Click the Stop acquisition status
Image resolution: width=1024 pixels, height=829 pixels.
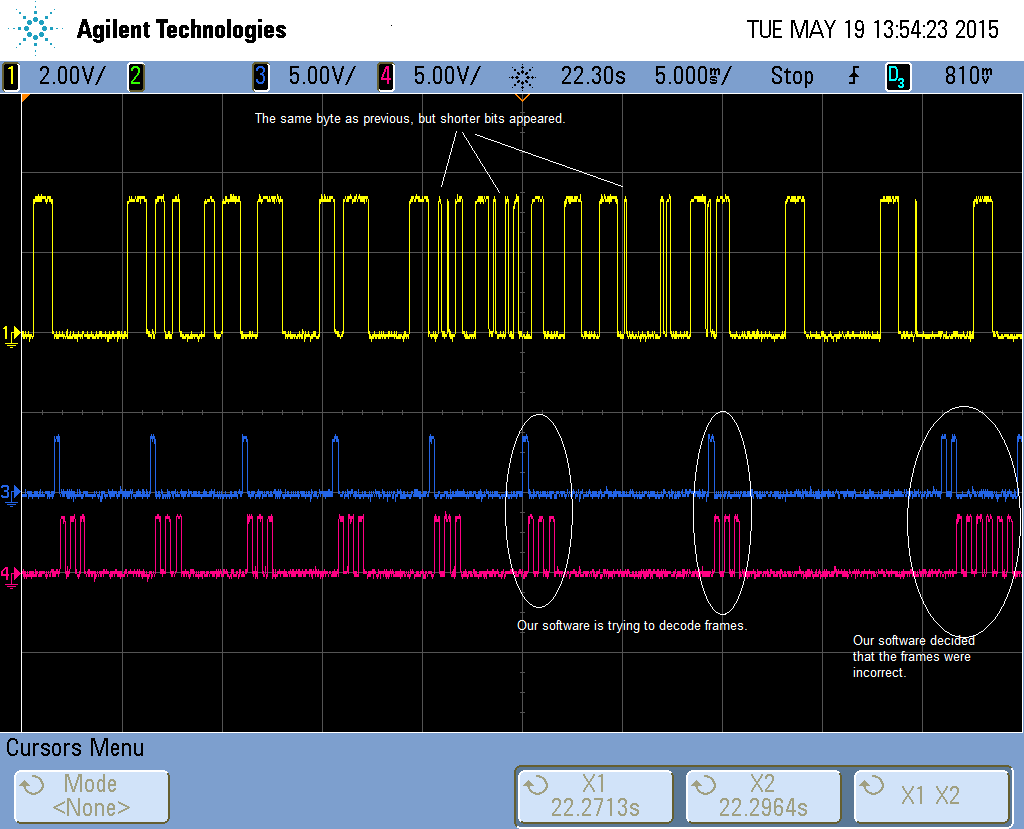(792, 76)
